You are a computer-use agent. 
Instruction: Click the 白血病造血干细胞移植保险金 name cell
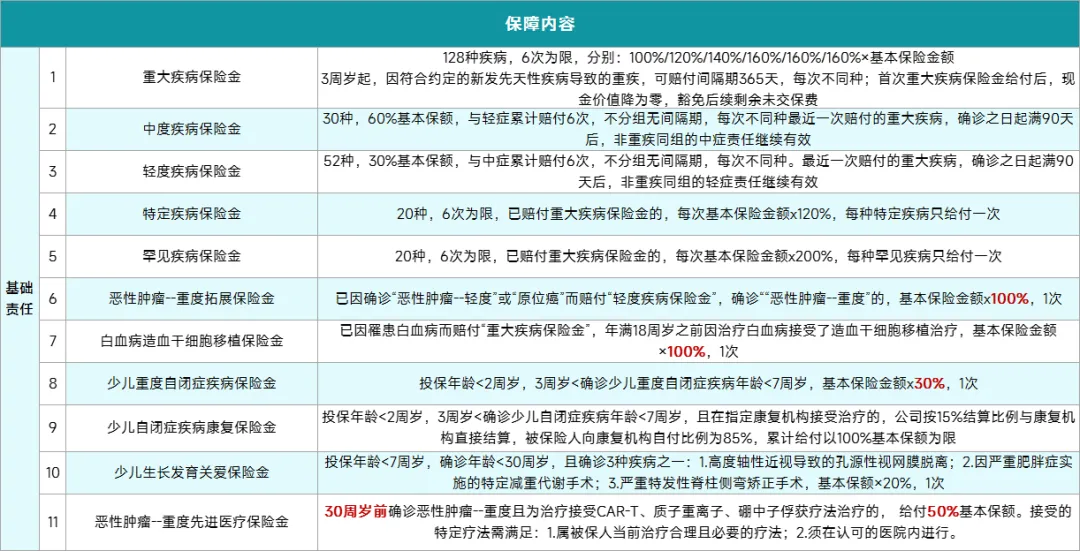tap(192, 340)
